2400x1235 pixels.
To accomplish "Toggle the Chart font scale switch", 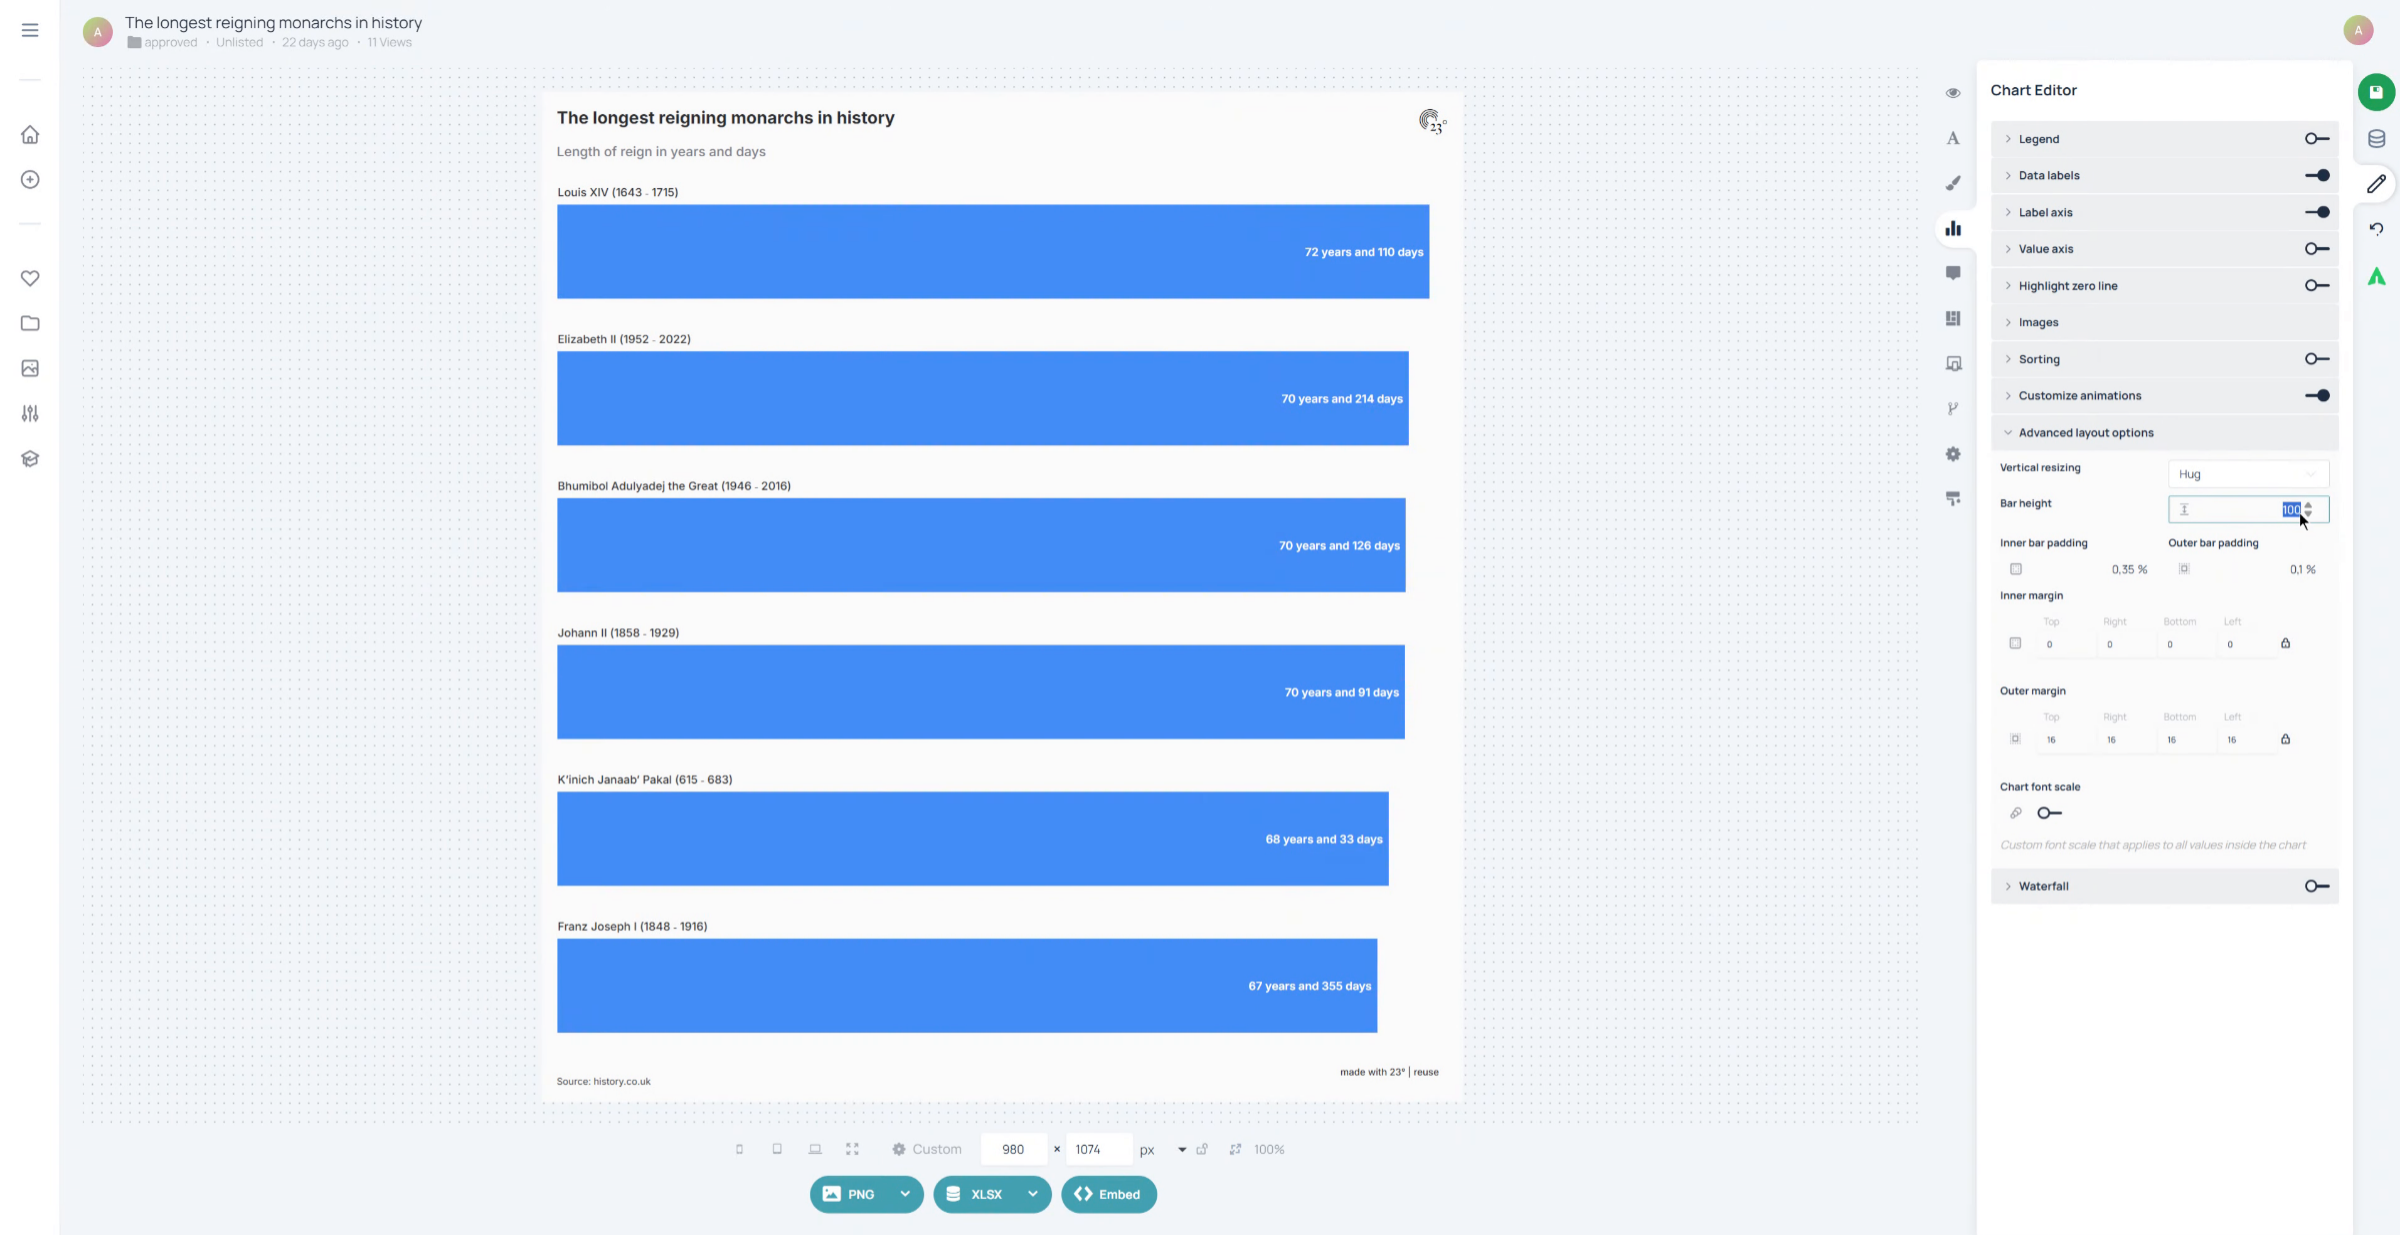I will (2049, 813).
